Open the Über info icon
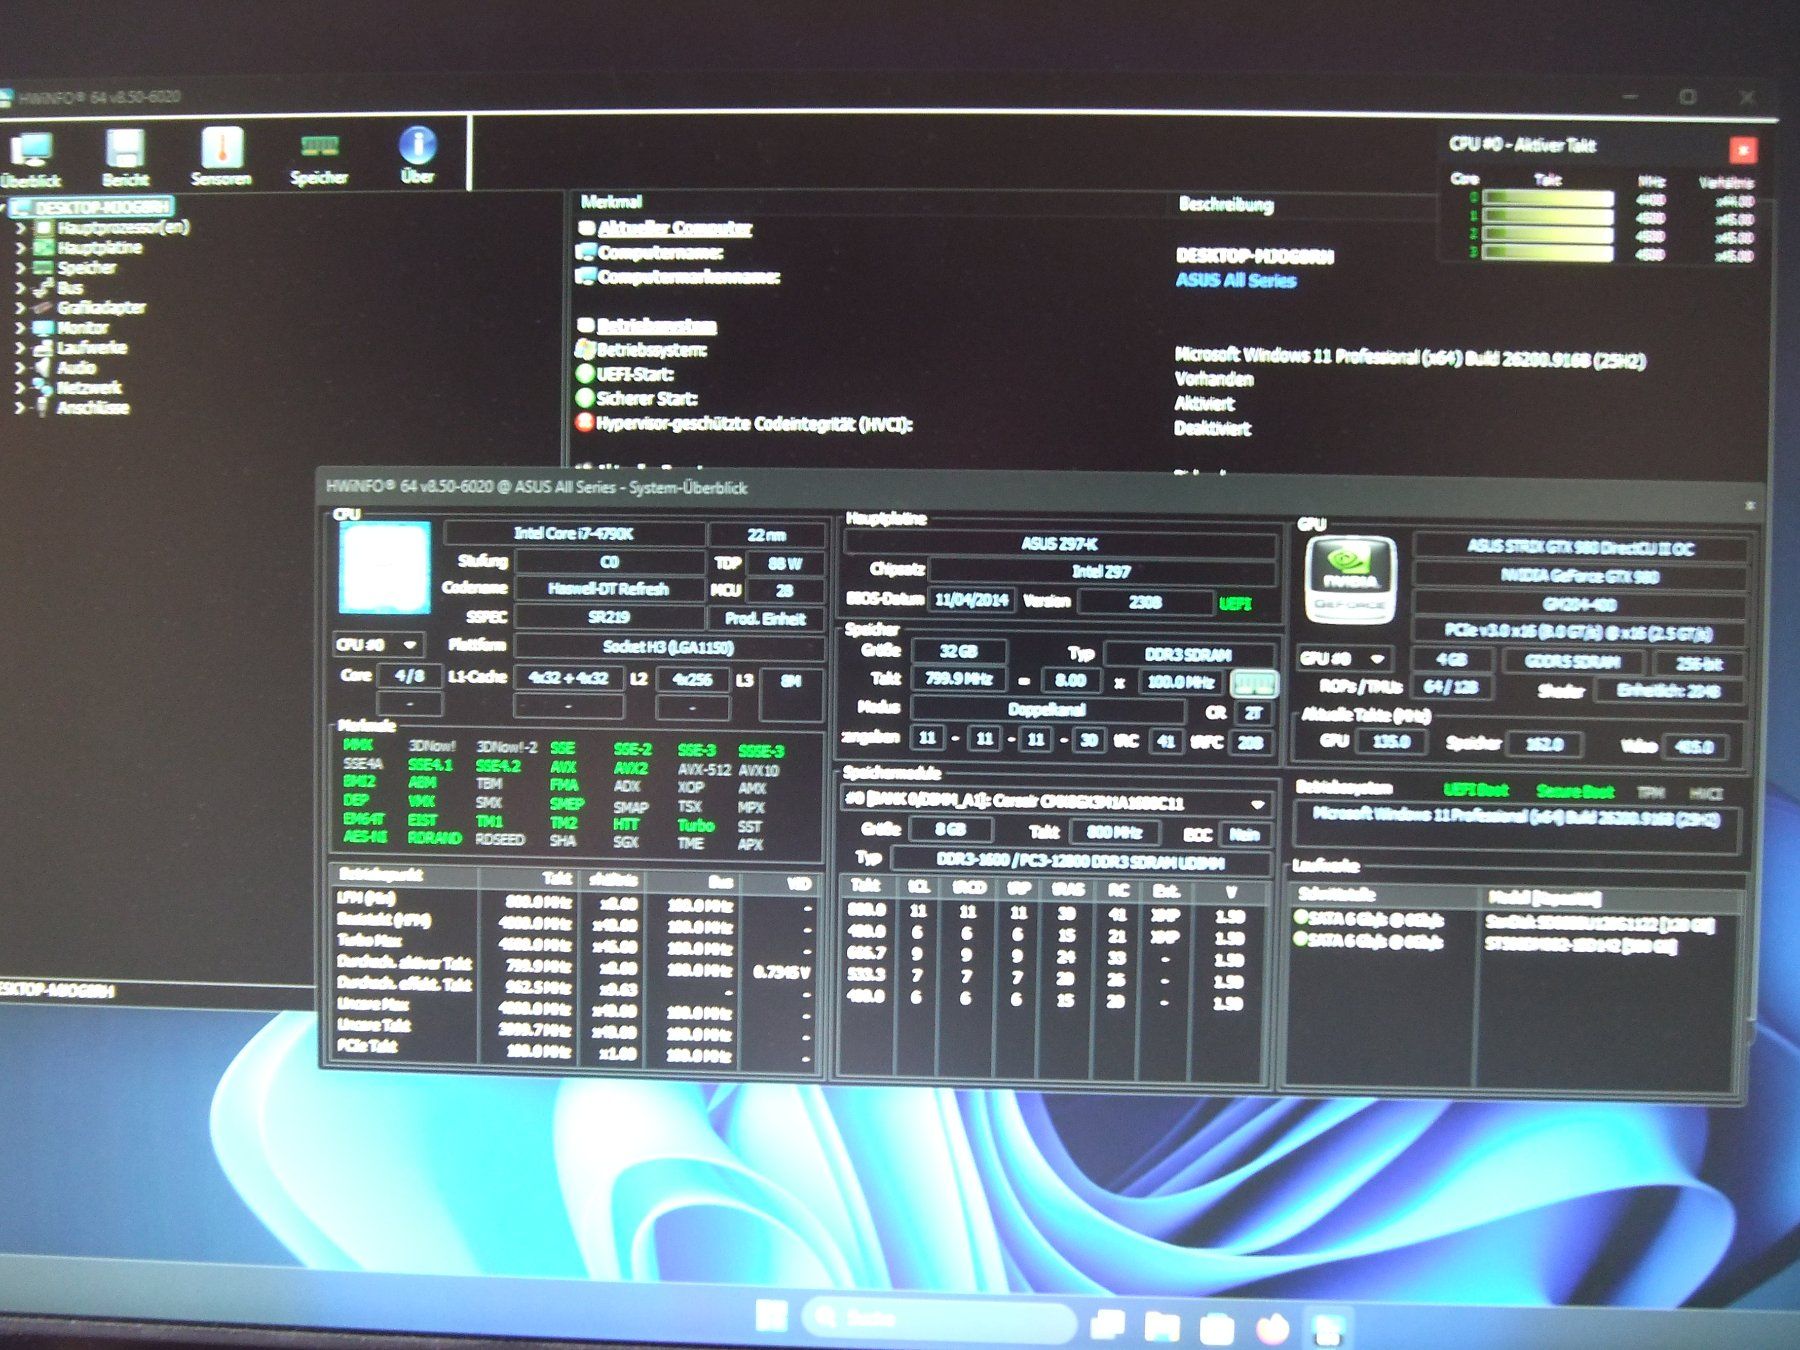The image size is (1800, 1350). (x=417, y=155)
